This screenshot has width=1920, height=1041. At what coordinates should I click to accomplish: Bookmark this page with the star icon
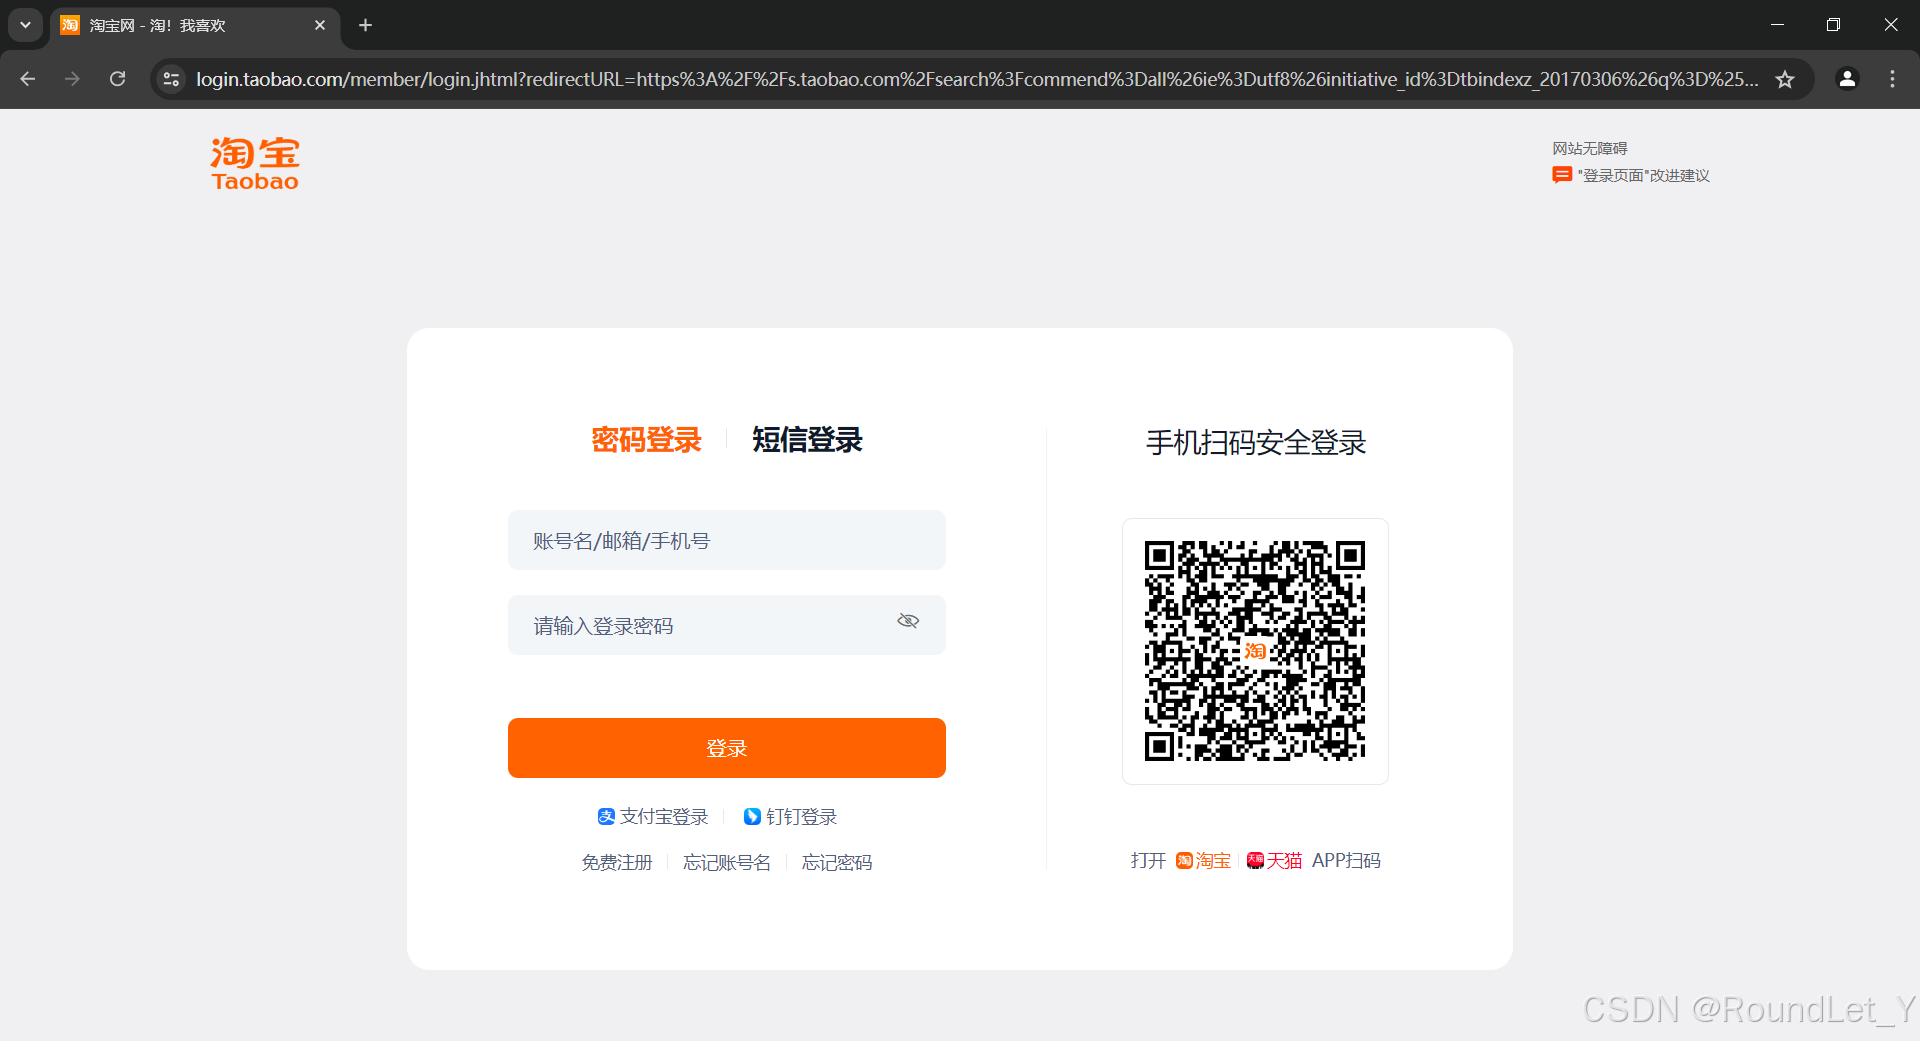[1785, 79]
